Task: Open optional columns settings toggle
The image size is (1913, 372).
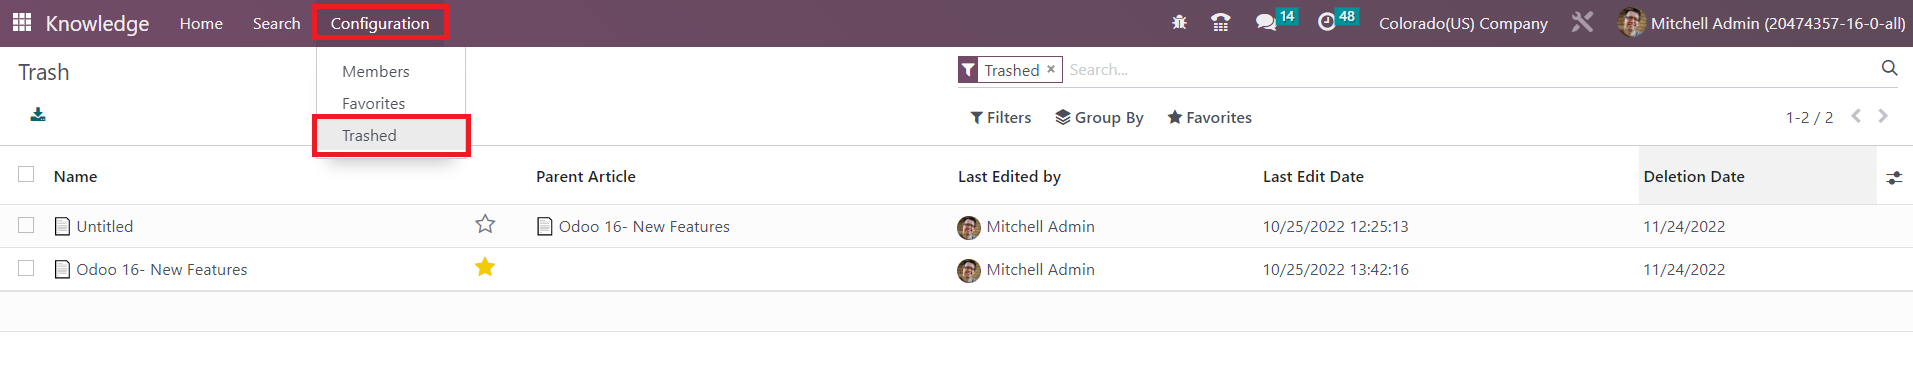Action: pos(1894,177)
